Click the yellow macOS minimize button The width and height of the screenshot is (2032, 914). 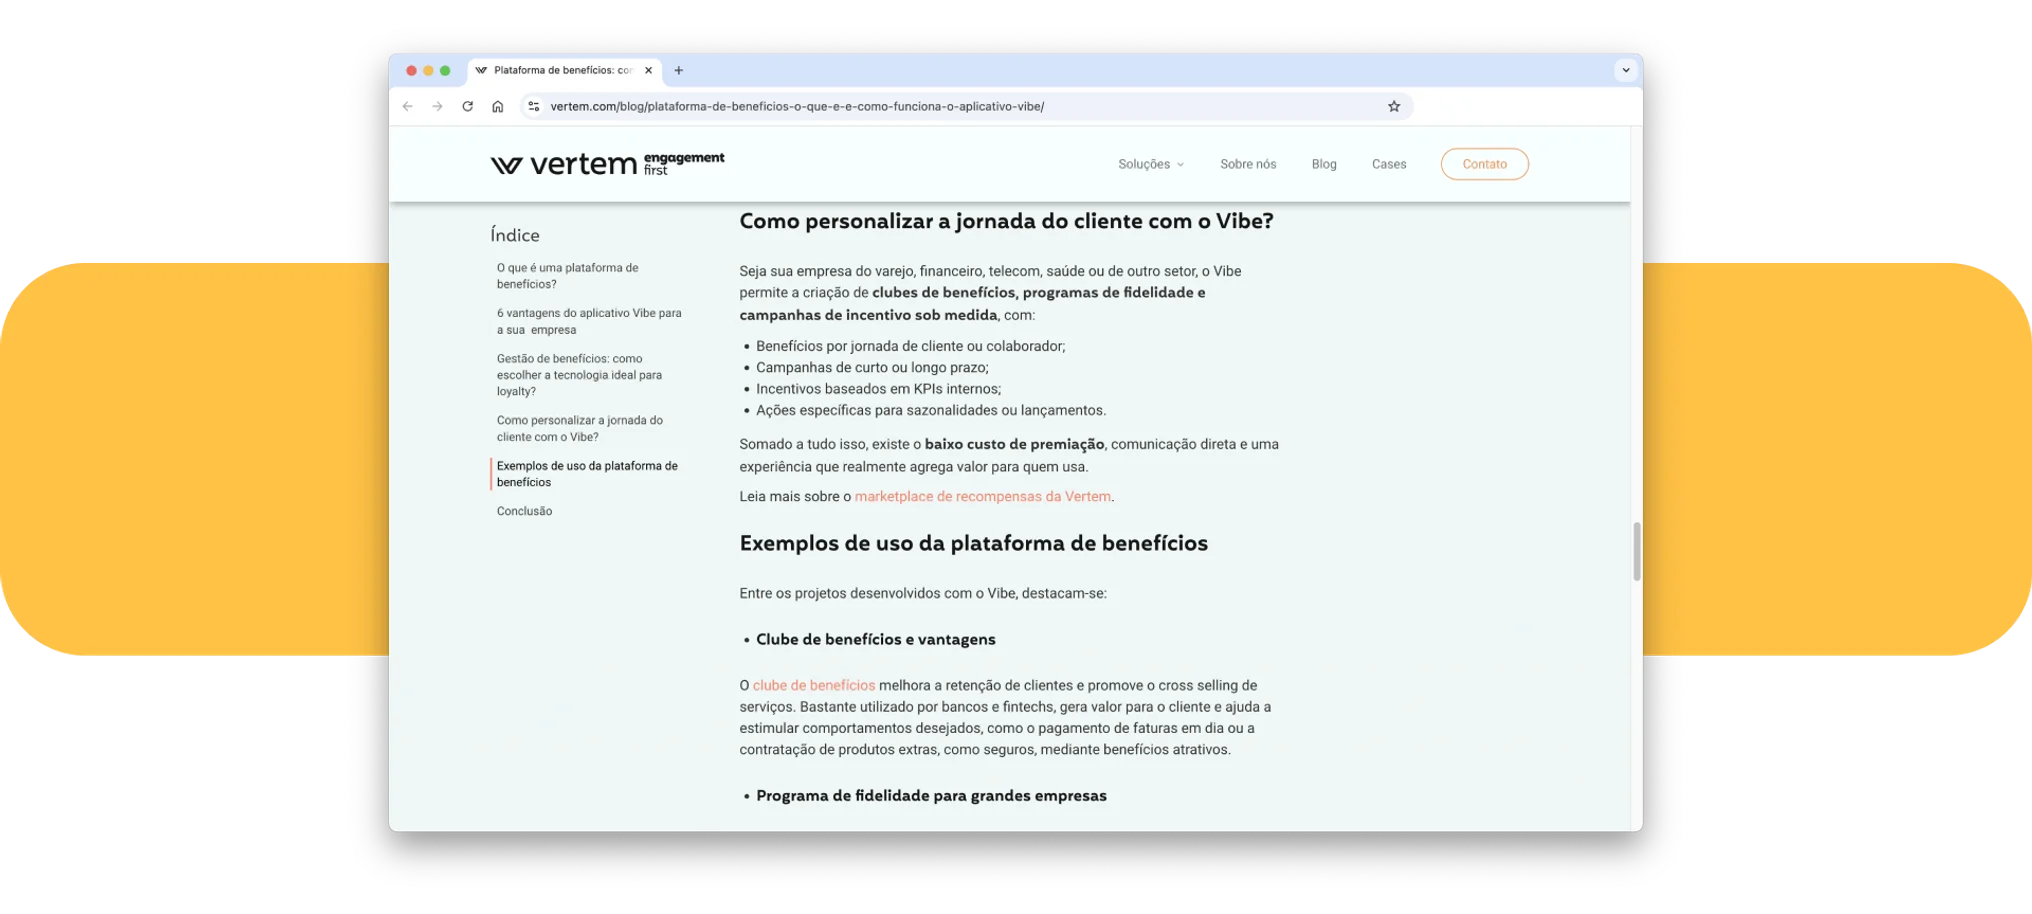pyautogui.click(x=428, y=70)
